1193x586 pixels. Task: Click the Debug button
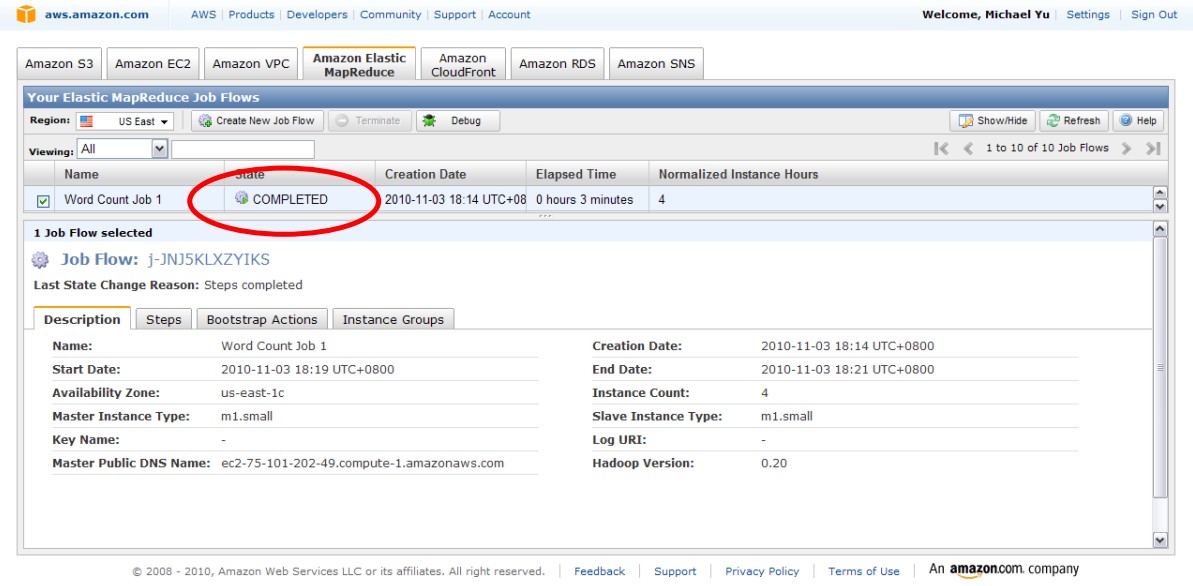click(x=458, y=121)
